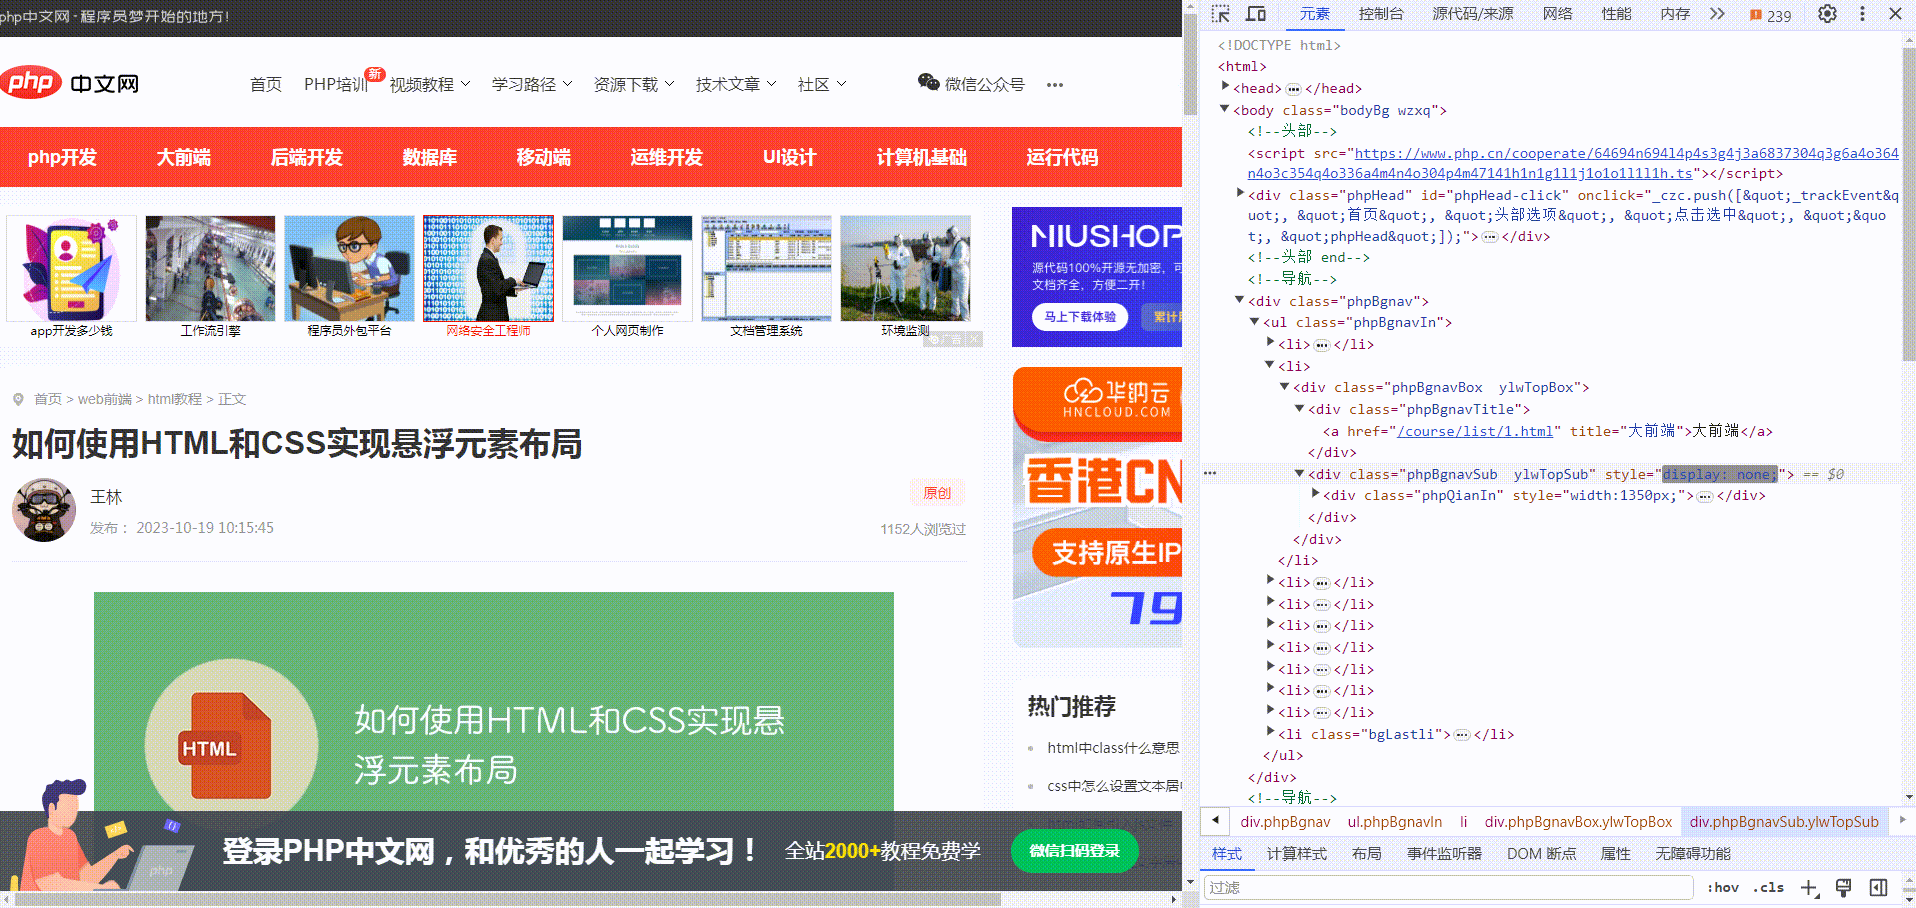Toggle the .cls class editor
This screenshot has height=908, width=1916.
tap(1769, 887)
